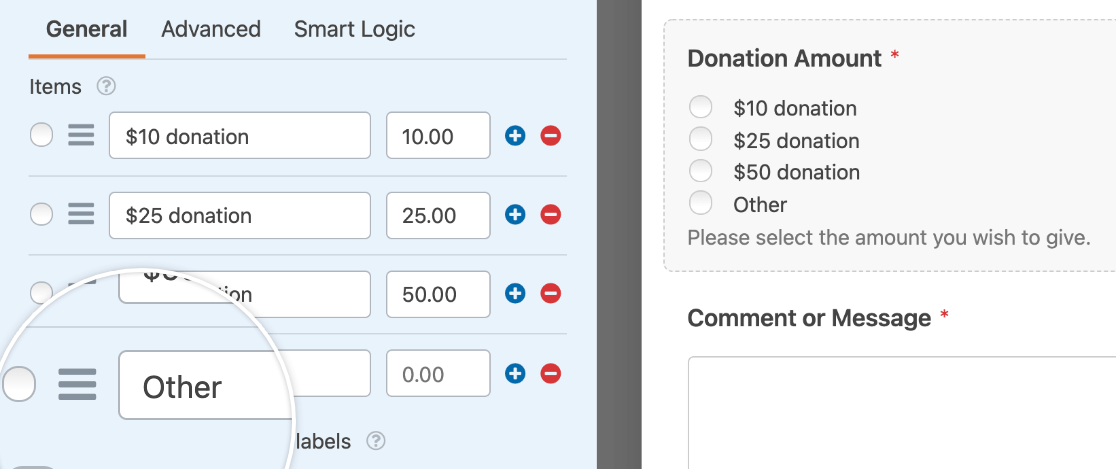This screenshot has width=1116, height=469.
Task: Select Other option in form preview
Action: (x=700, y=203)
